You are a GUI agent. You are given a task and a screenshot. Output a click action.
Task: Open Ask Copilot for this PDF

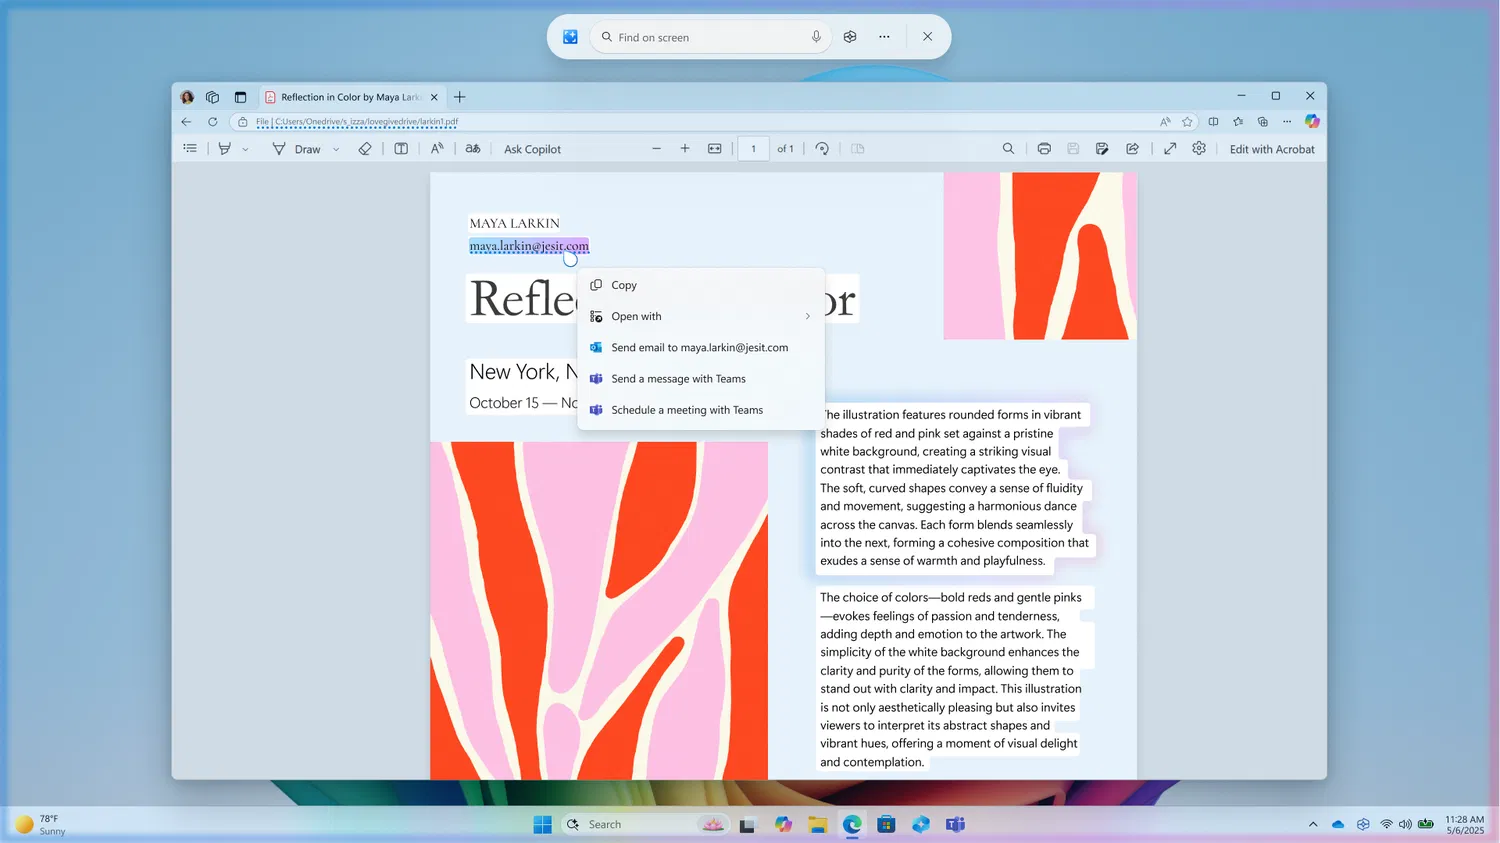532,148
